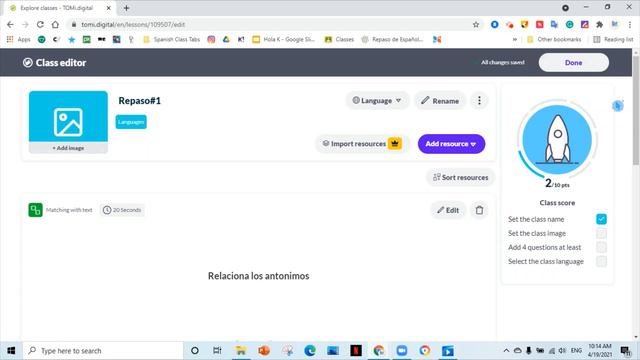Open the Spanish Class Tabs bookmark folder
Screen dimensions: 640x360
(x=172, y=40)
